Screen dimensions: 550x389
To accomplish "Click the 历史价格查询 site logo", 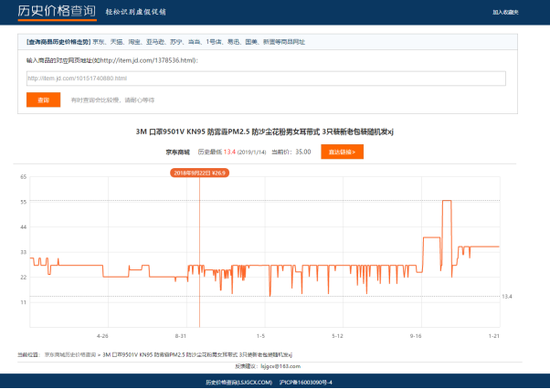I will [57, 11].
